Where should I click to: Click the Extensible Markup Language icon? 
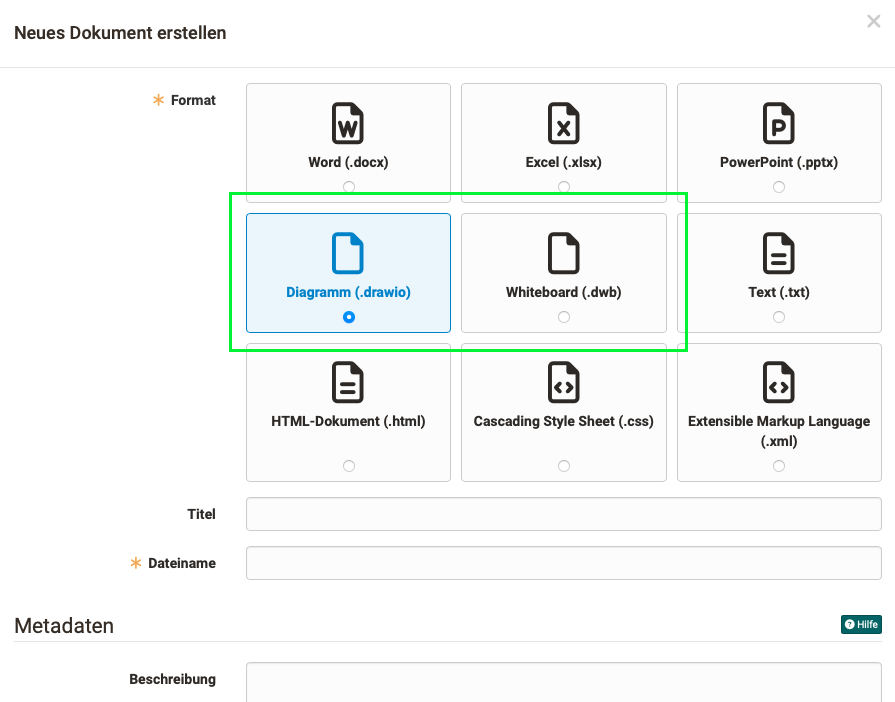pyautogui.click(x=779, y=383)
